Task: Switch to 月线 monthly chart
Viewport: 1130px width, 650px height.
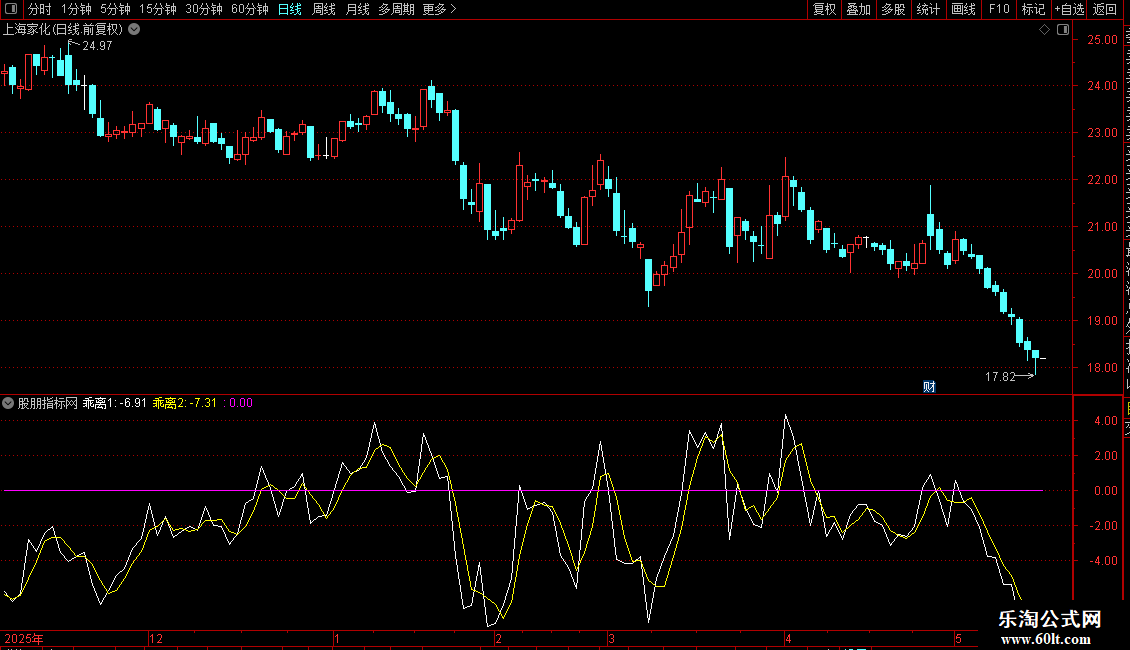Action: click(357, 9)
